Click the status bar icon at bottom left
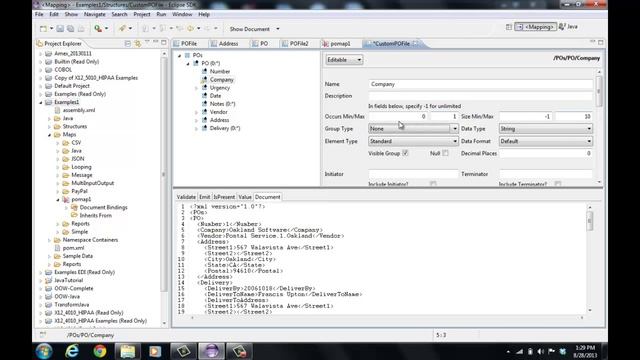Viewport: 640px width, 360px height. click(43, 335)
